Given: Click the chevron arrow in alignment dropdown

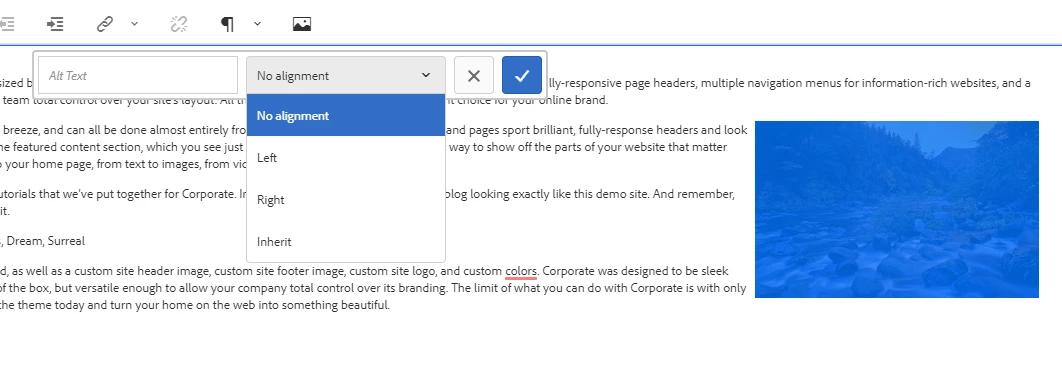Looking at the screenshot, I should point(425,75).
